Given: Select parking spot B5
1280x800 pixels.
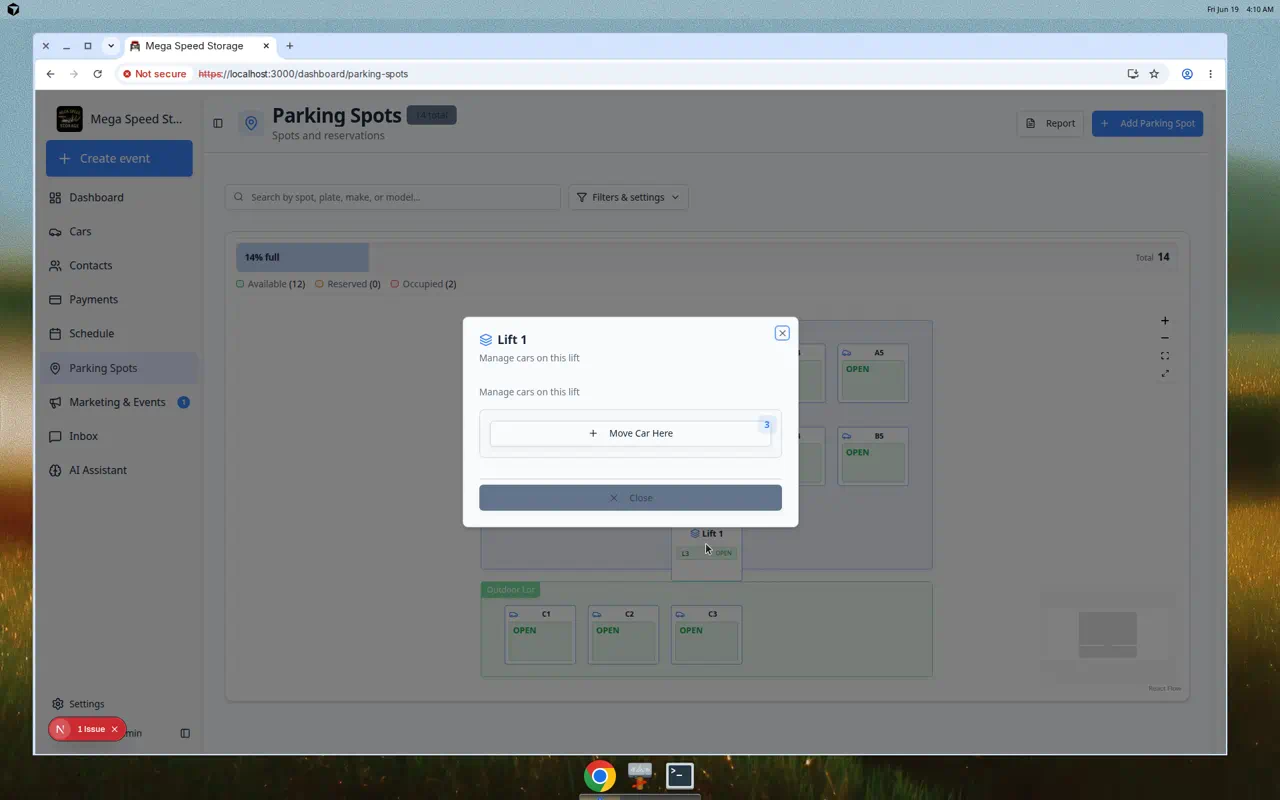Looking at the screenshot, I should coord(873,457).
